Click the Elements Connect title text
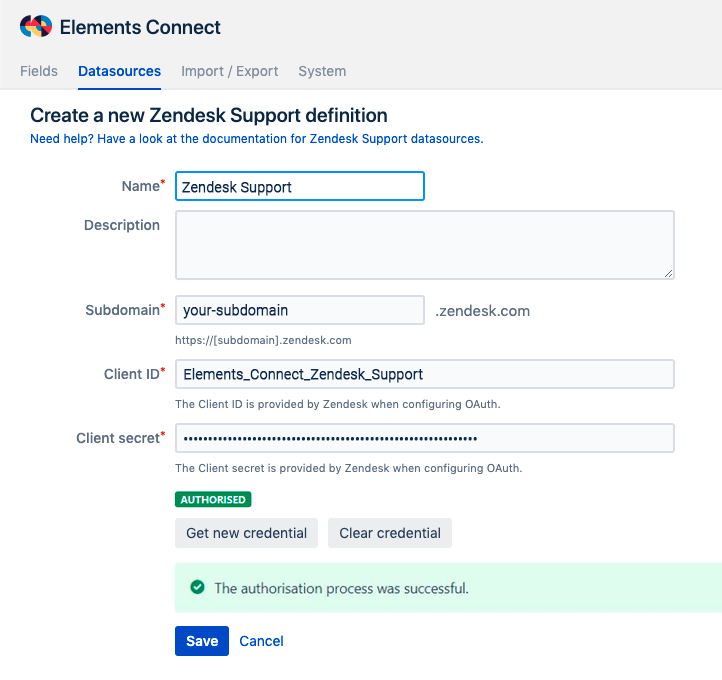Viewport: 722px width, 680px height. coord(140,27)
